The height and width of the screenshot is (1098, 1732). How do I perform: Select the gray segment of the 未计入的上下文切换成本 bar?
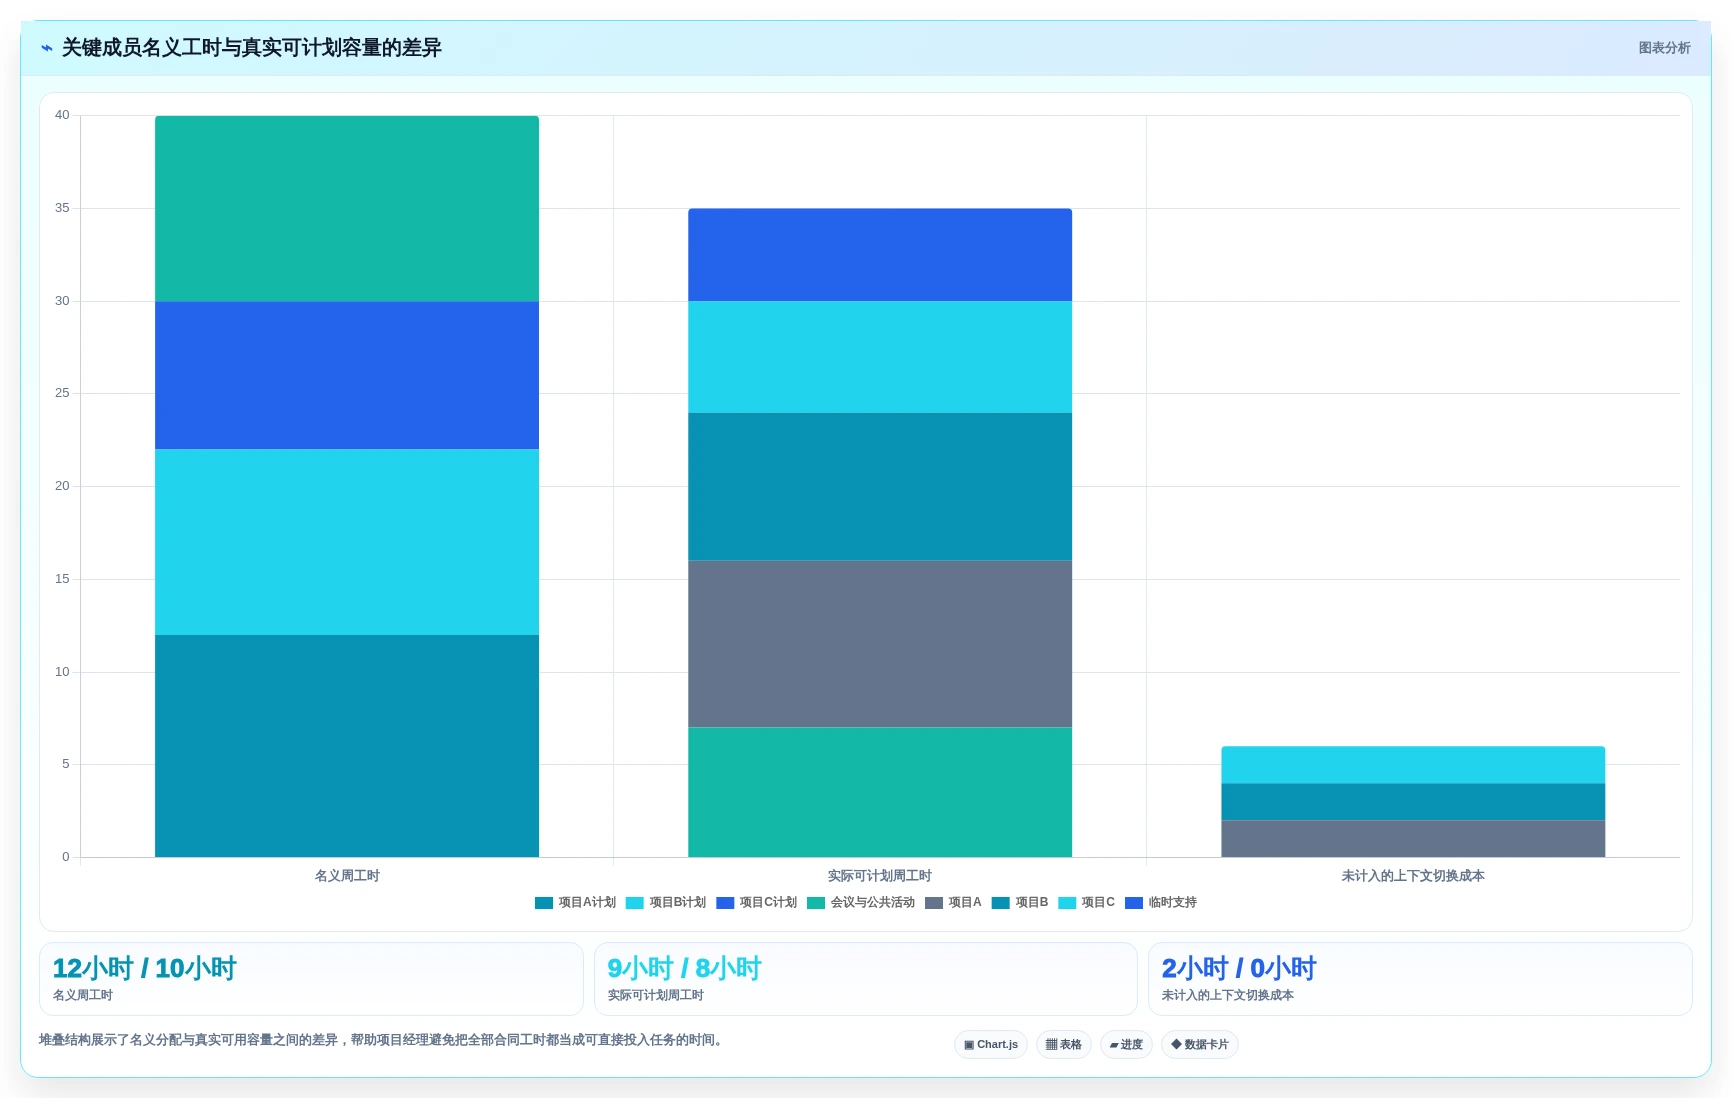click(x=1413, y=839)
